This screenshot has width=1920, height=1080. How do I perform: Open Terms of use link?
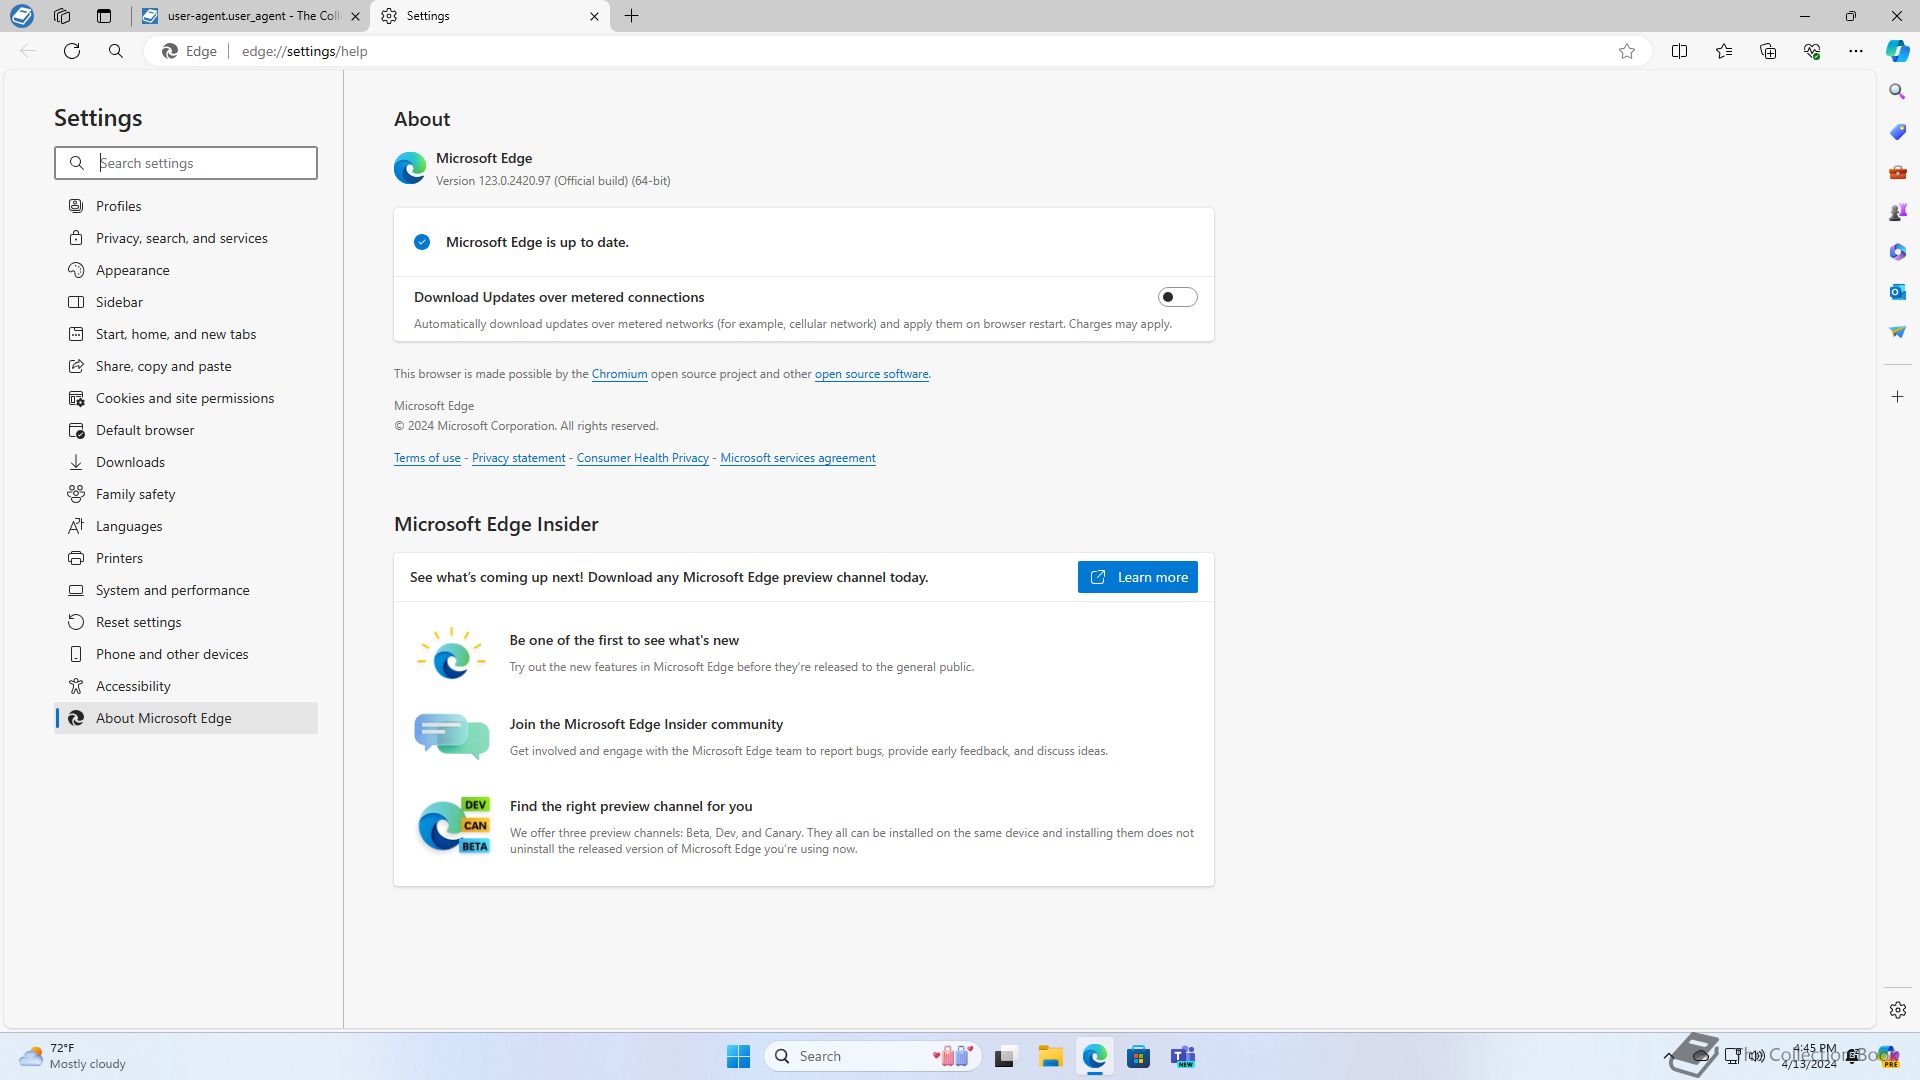point(427,458)
